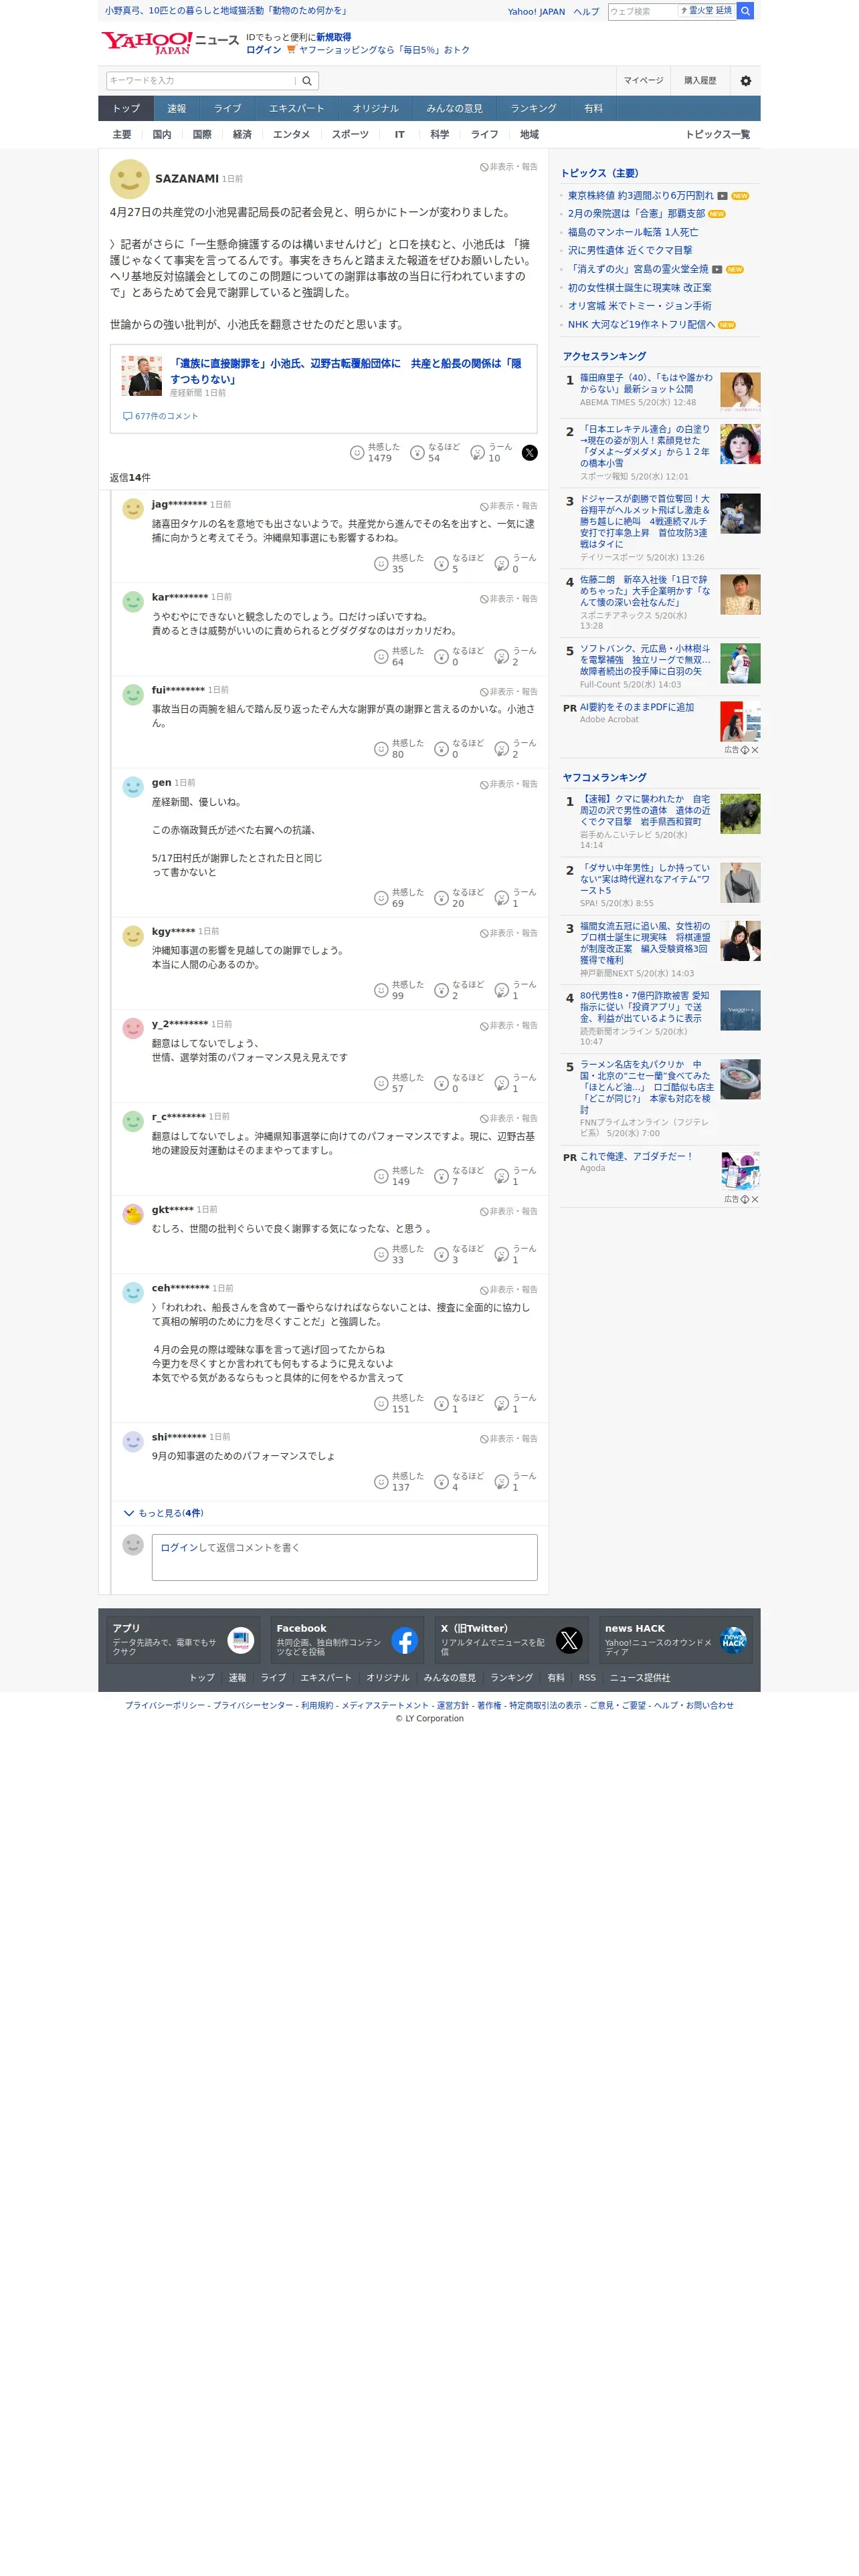Switch to the みんなの意見 tab

[454, 109]
